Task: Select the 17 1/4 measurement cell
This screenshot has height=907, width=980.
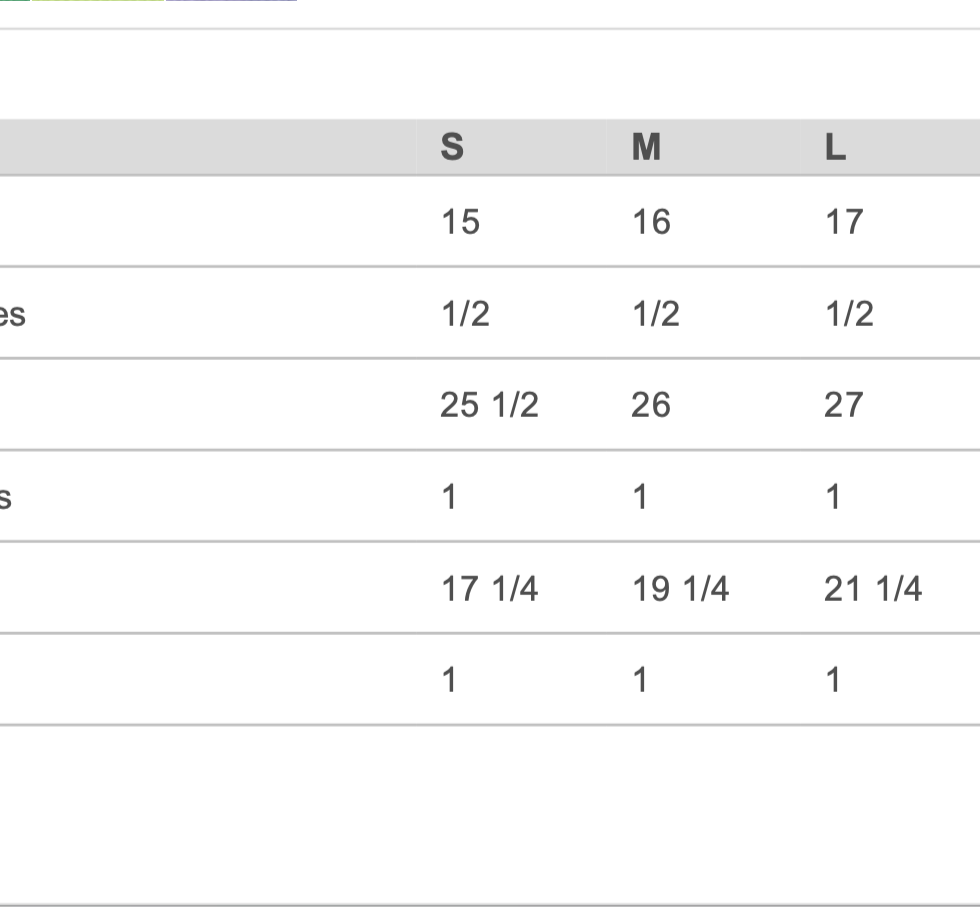Action: click(x=490, y=588)
